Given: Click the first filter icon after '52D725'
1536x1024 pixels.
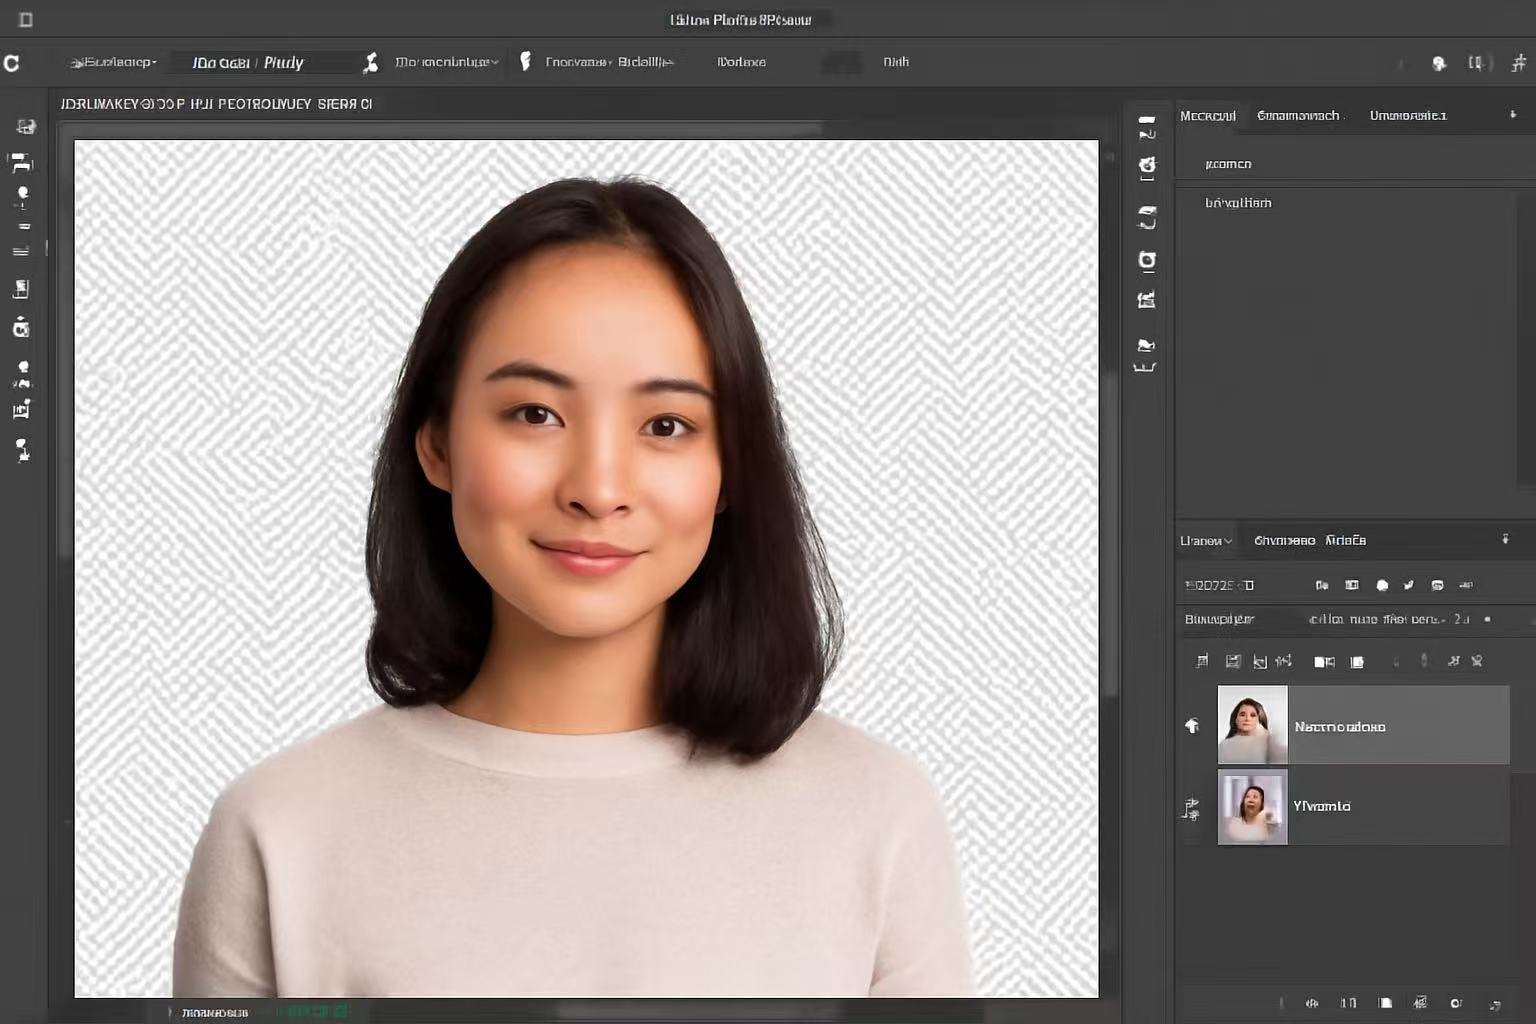Looking at the screenshot, I should 1322,585.
